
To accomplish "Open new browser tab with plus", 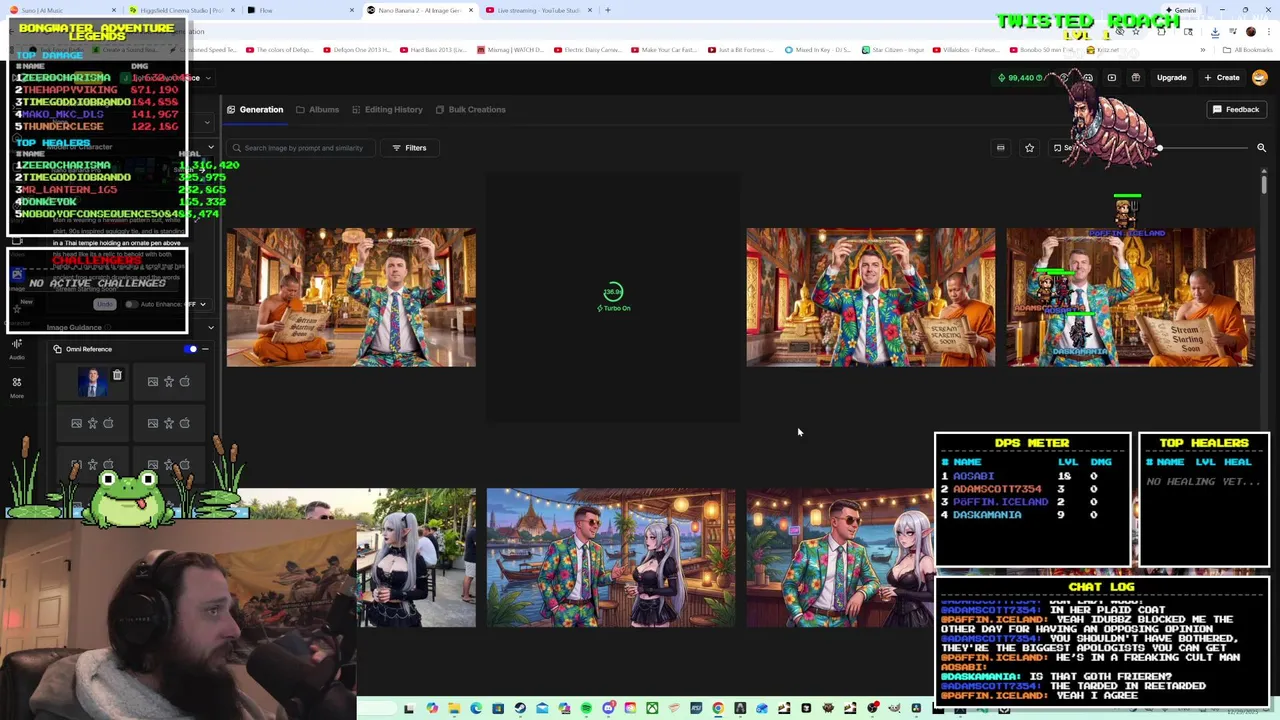I will [607, 10].
